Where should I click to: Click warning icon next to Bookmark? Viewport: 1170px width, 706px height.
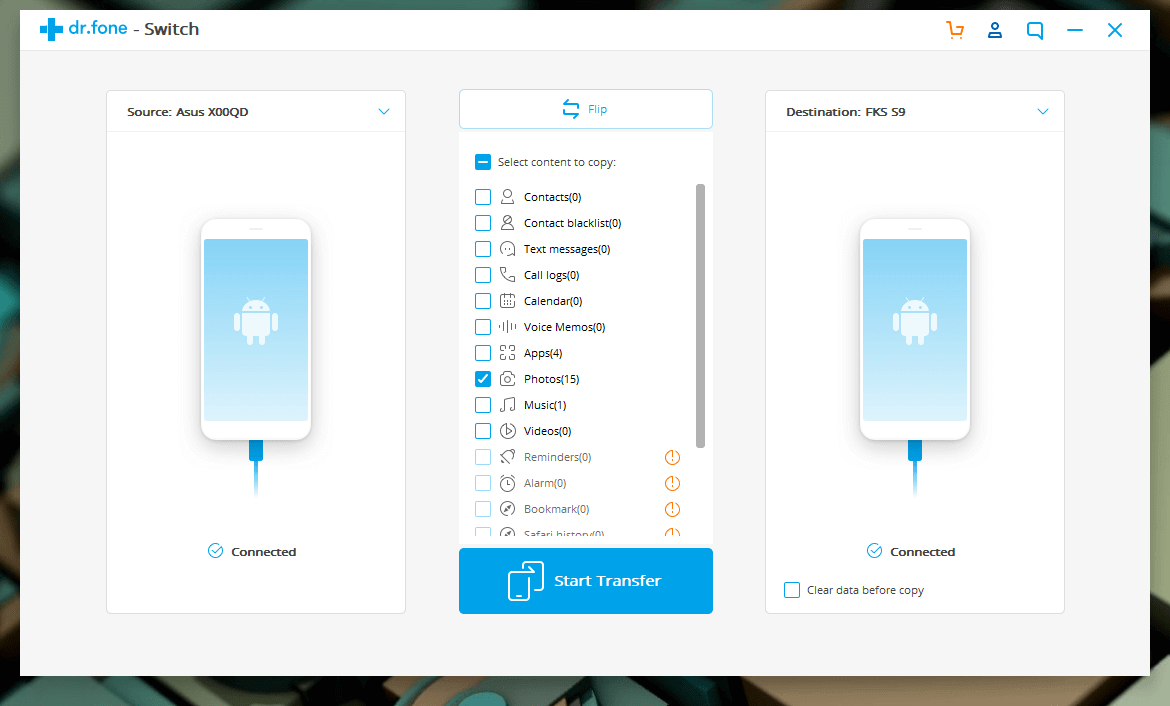[x=672, y=509]
